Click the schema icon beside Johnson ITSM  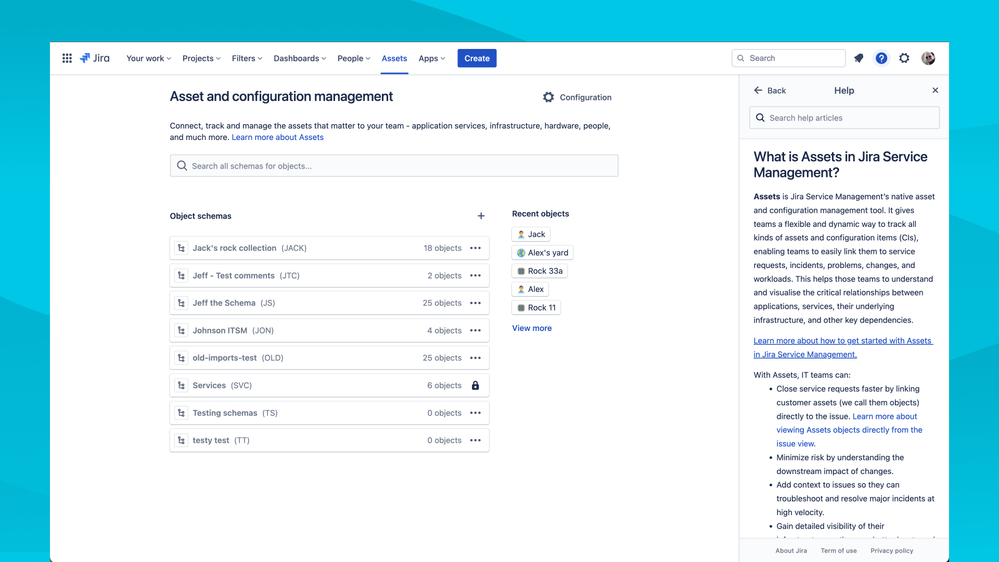pyautogui.click(x=182, y=330)
